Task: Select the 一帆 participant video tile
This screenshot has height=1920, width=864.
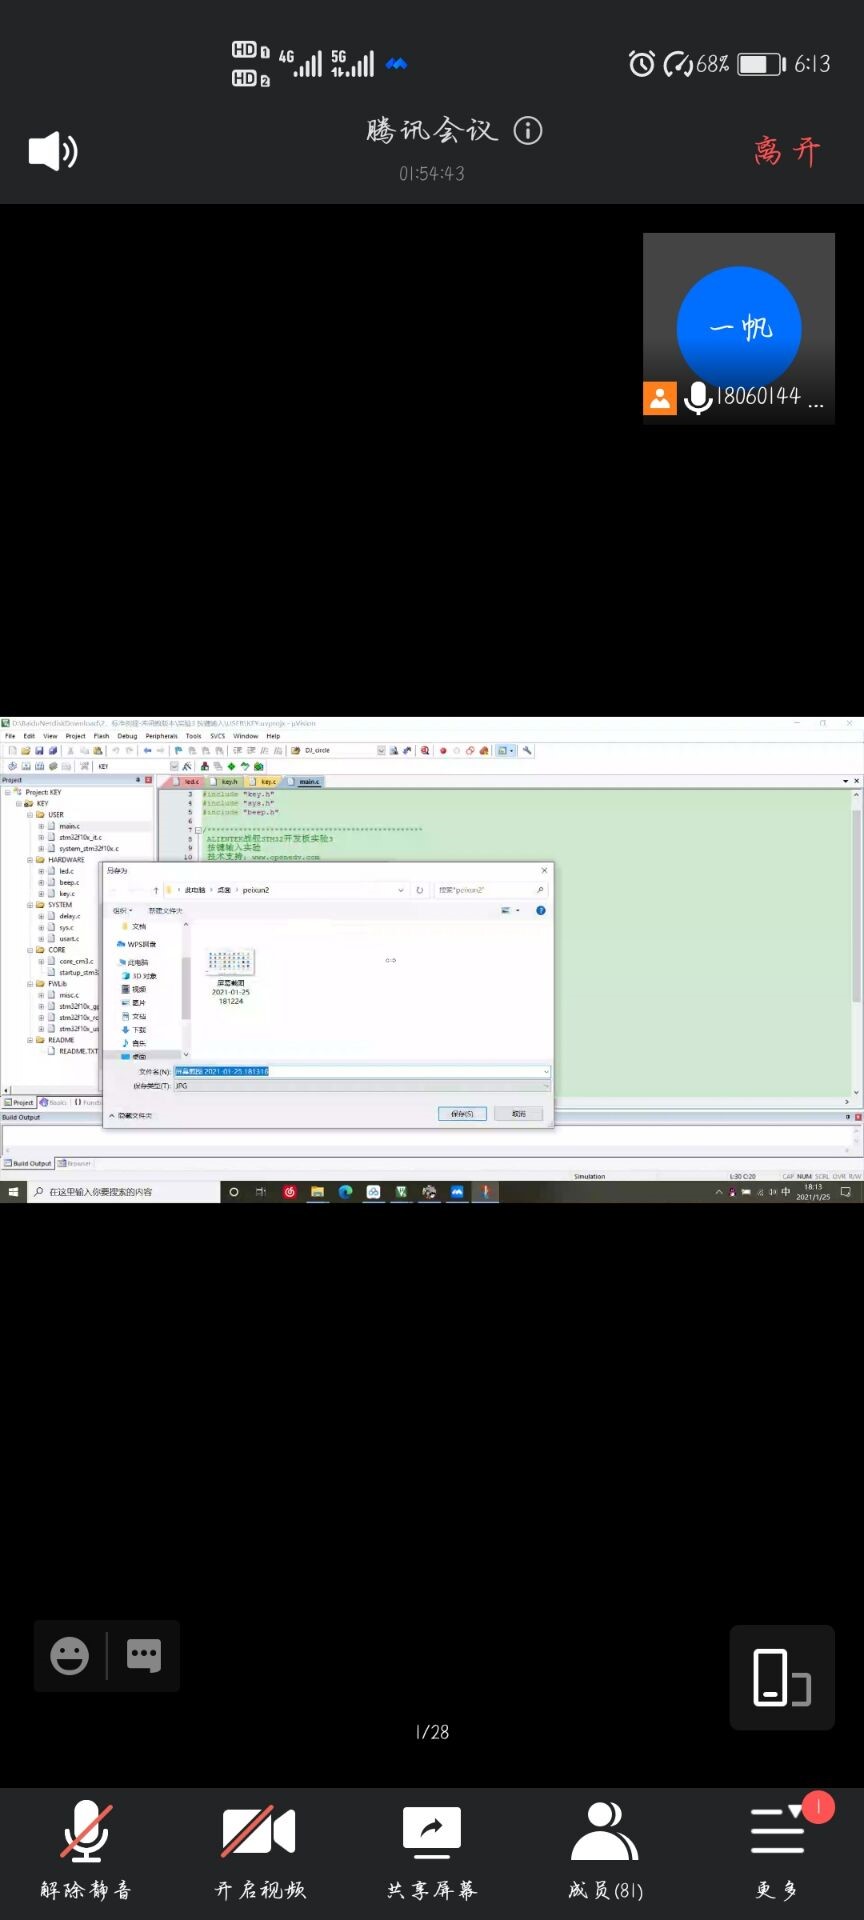Action: tap(738, 328)
